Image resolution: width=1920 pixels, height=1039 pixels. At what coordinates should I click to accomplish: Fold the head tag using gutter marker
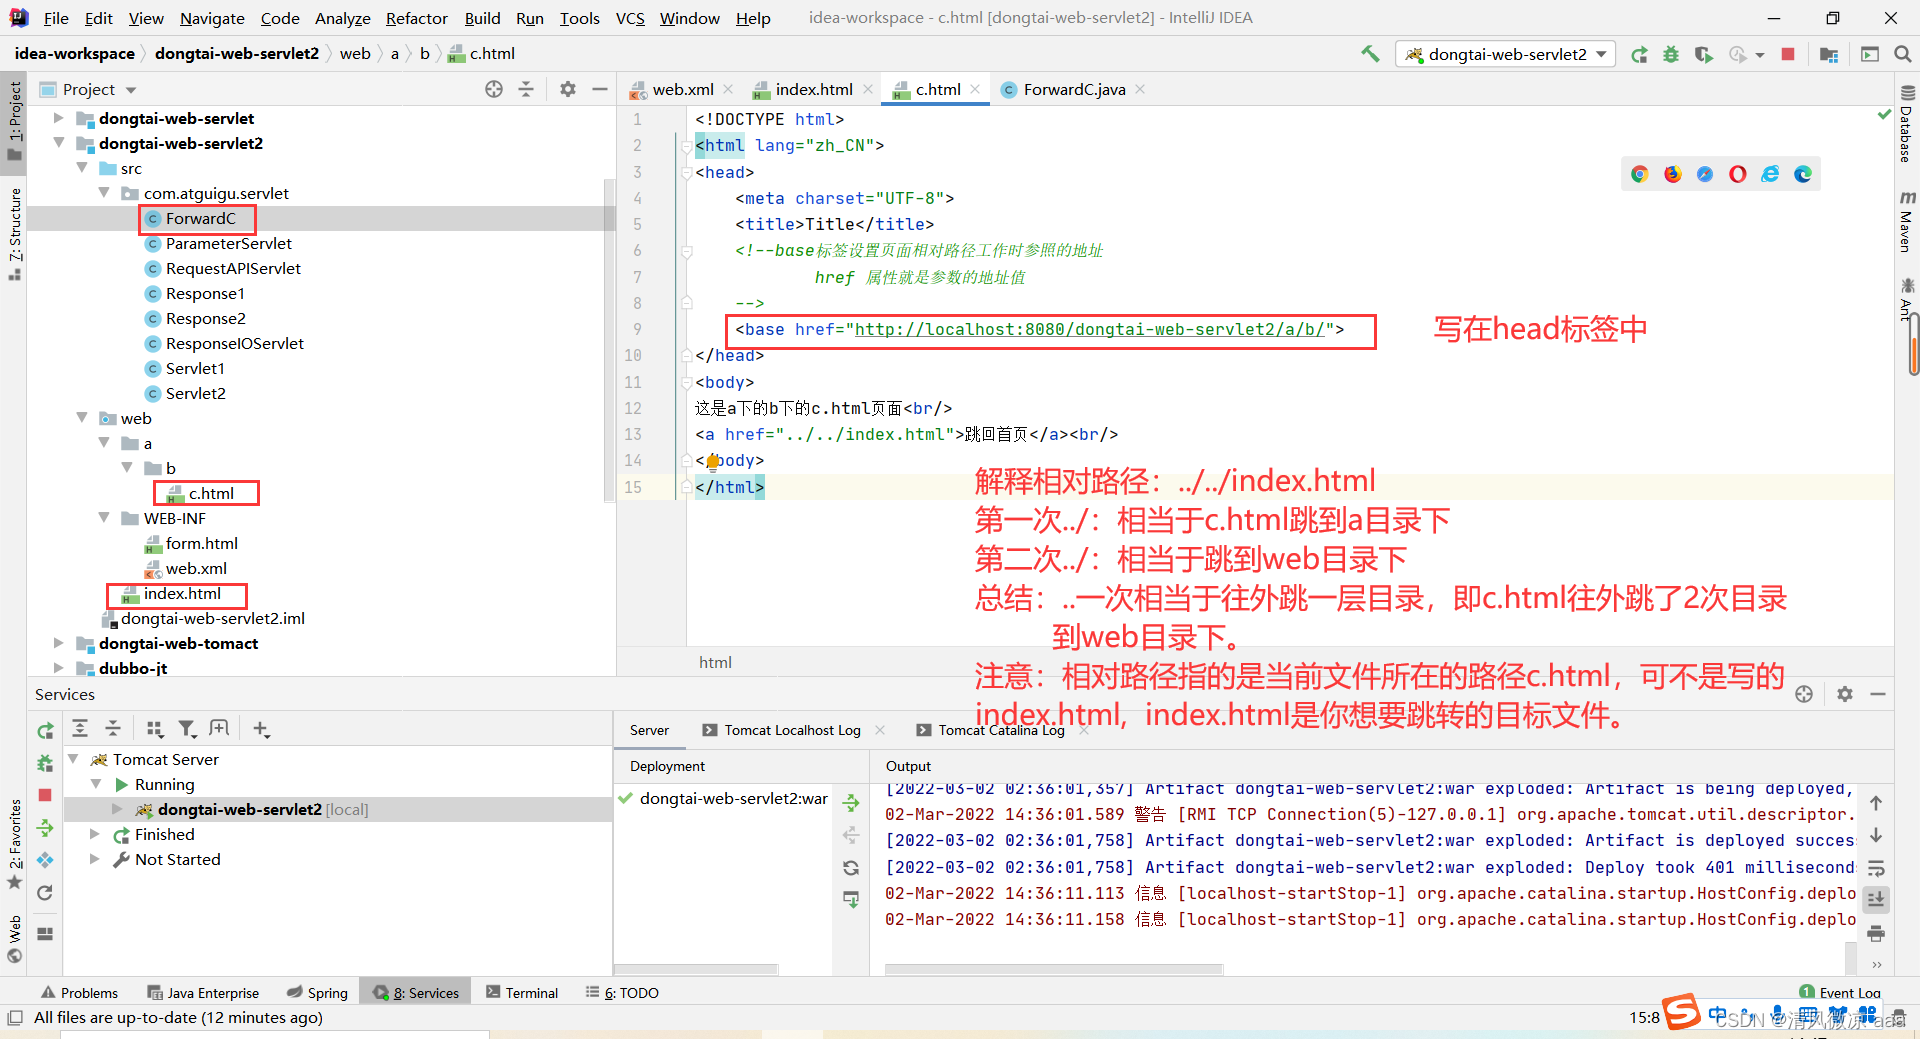coord(686,172)
